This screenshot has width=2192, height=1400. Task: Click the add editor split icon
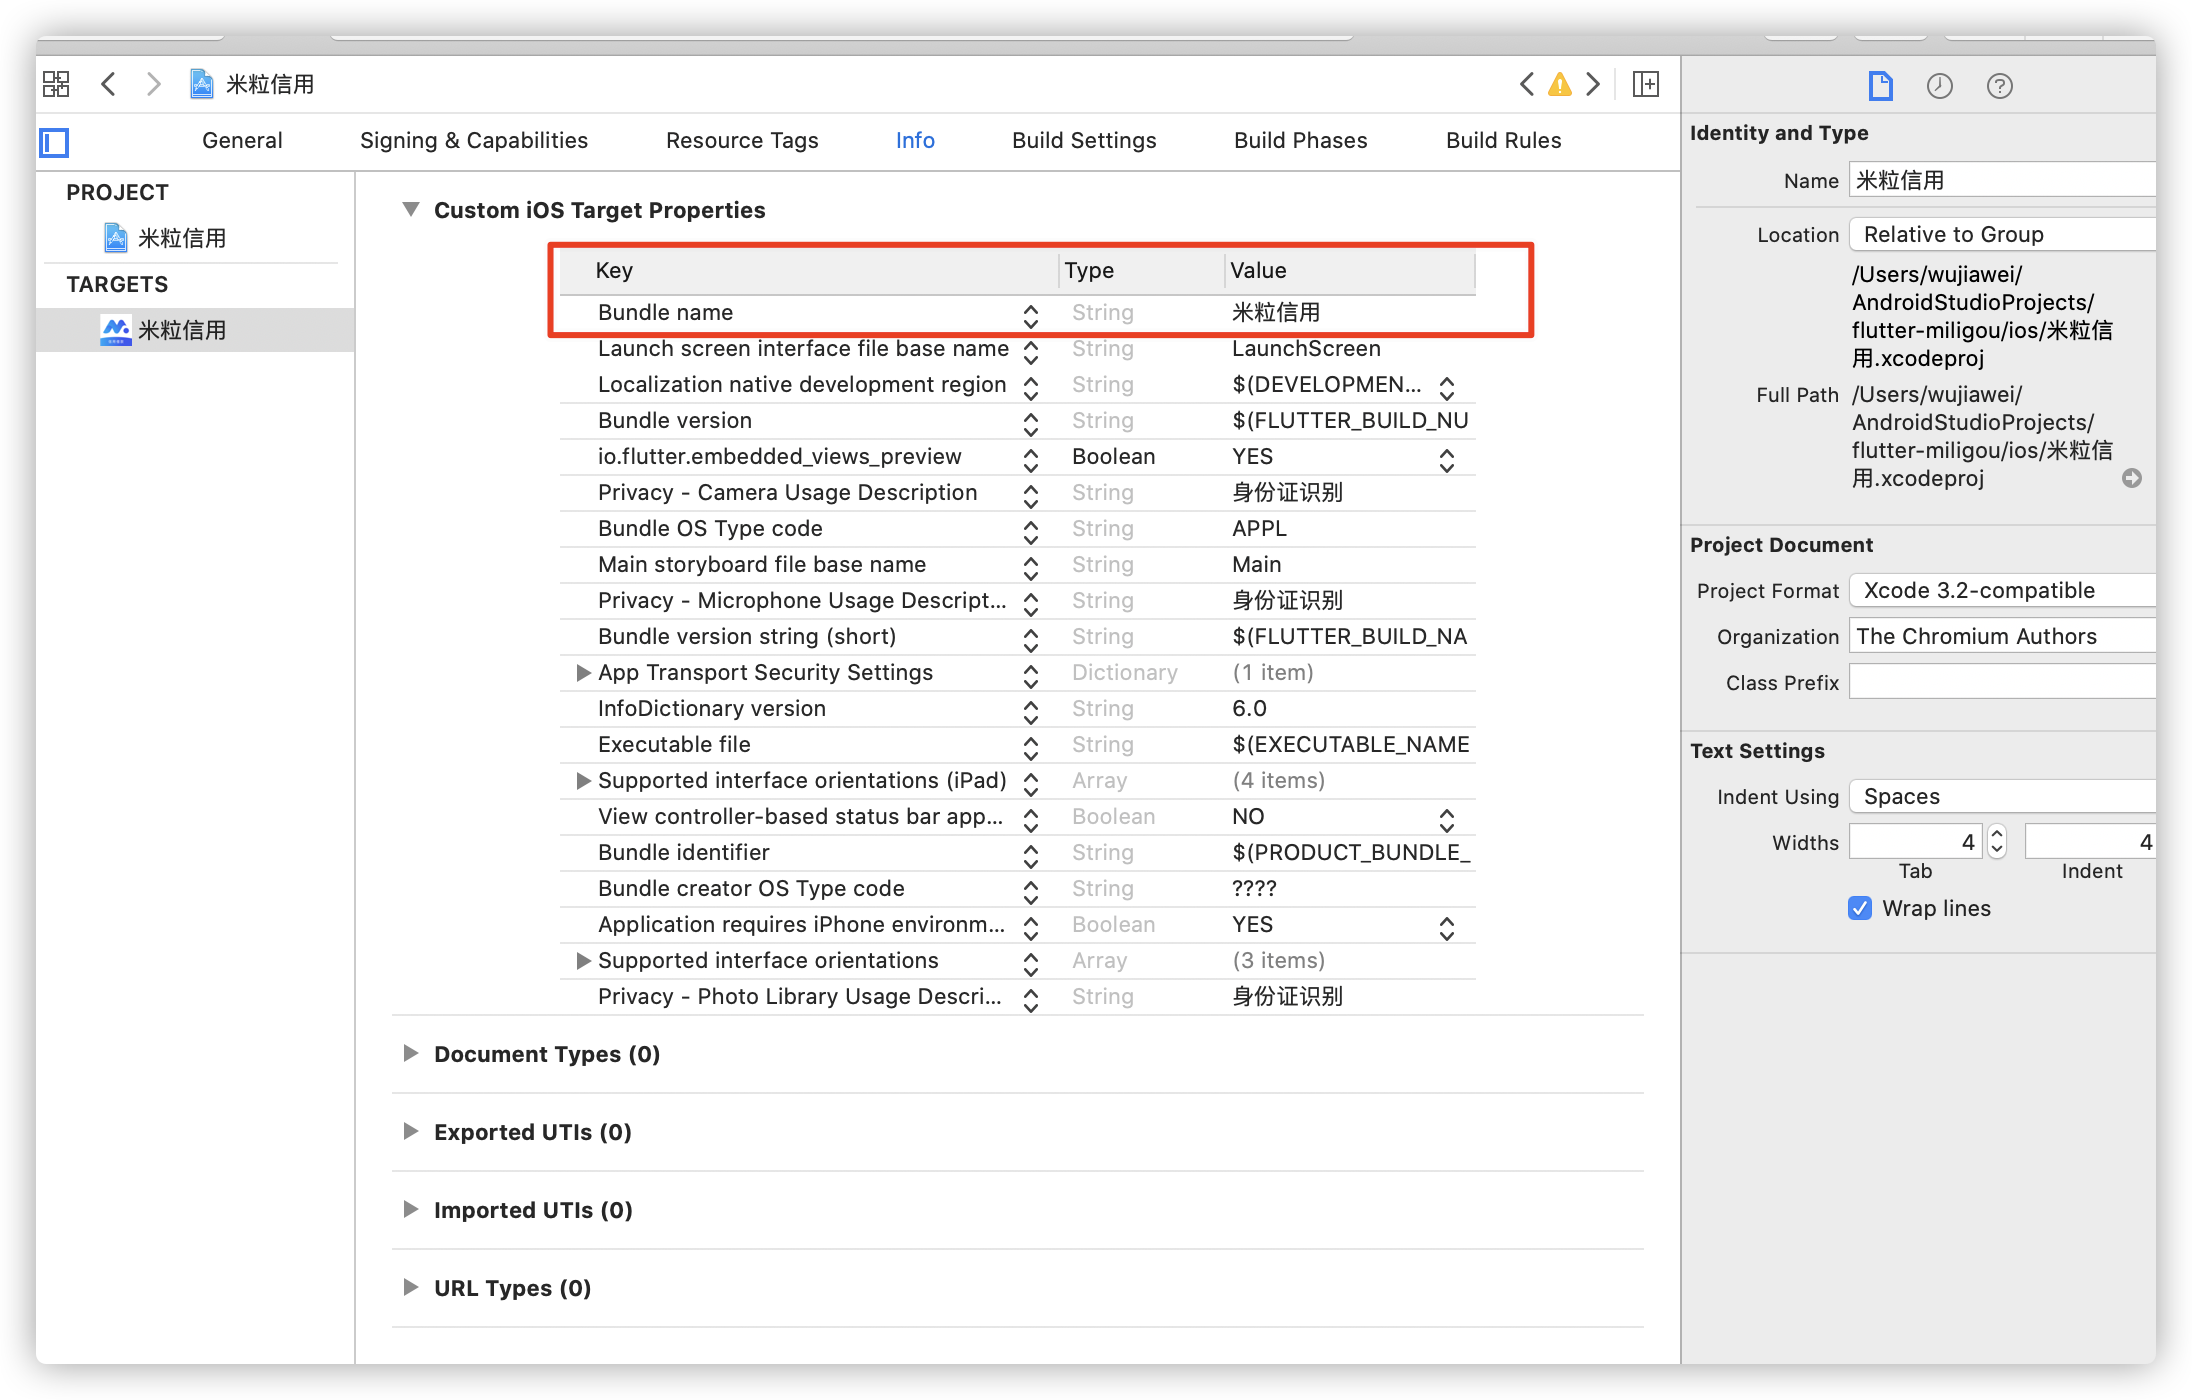click(x=1645, y=85)
